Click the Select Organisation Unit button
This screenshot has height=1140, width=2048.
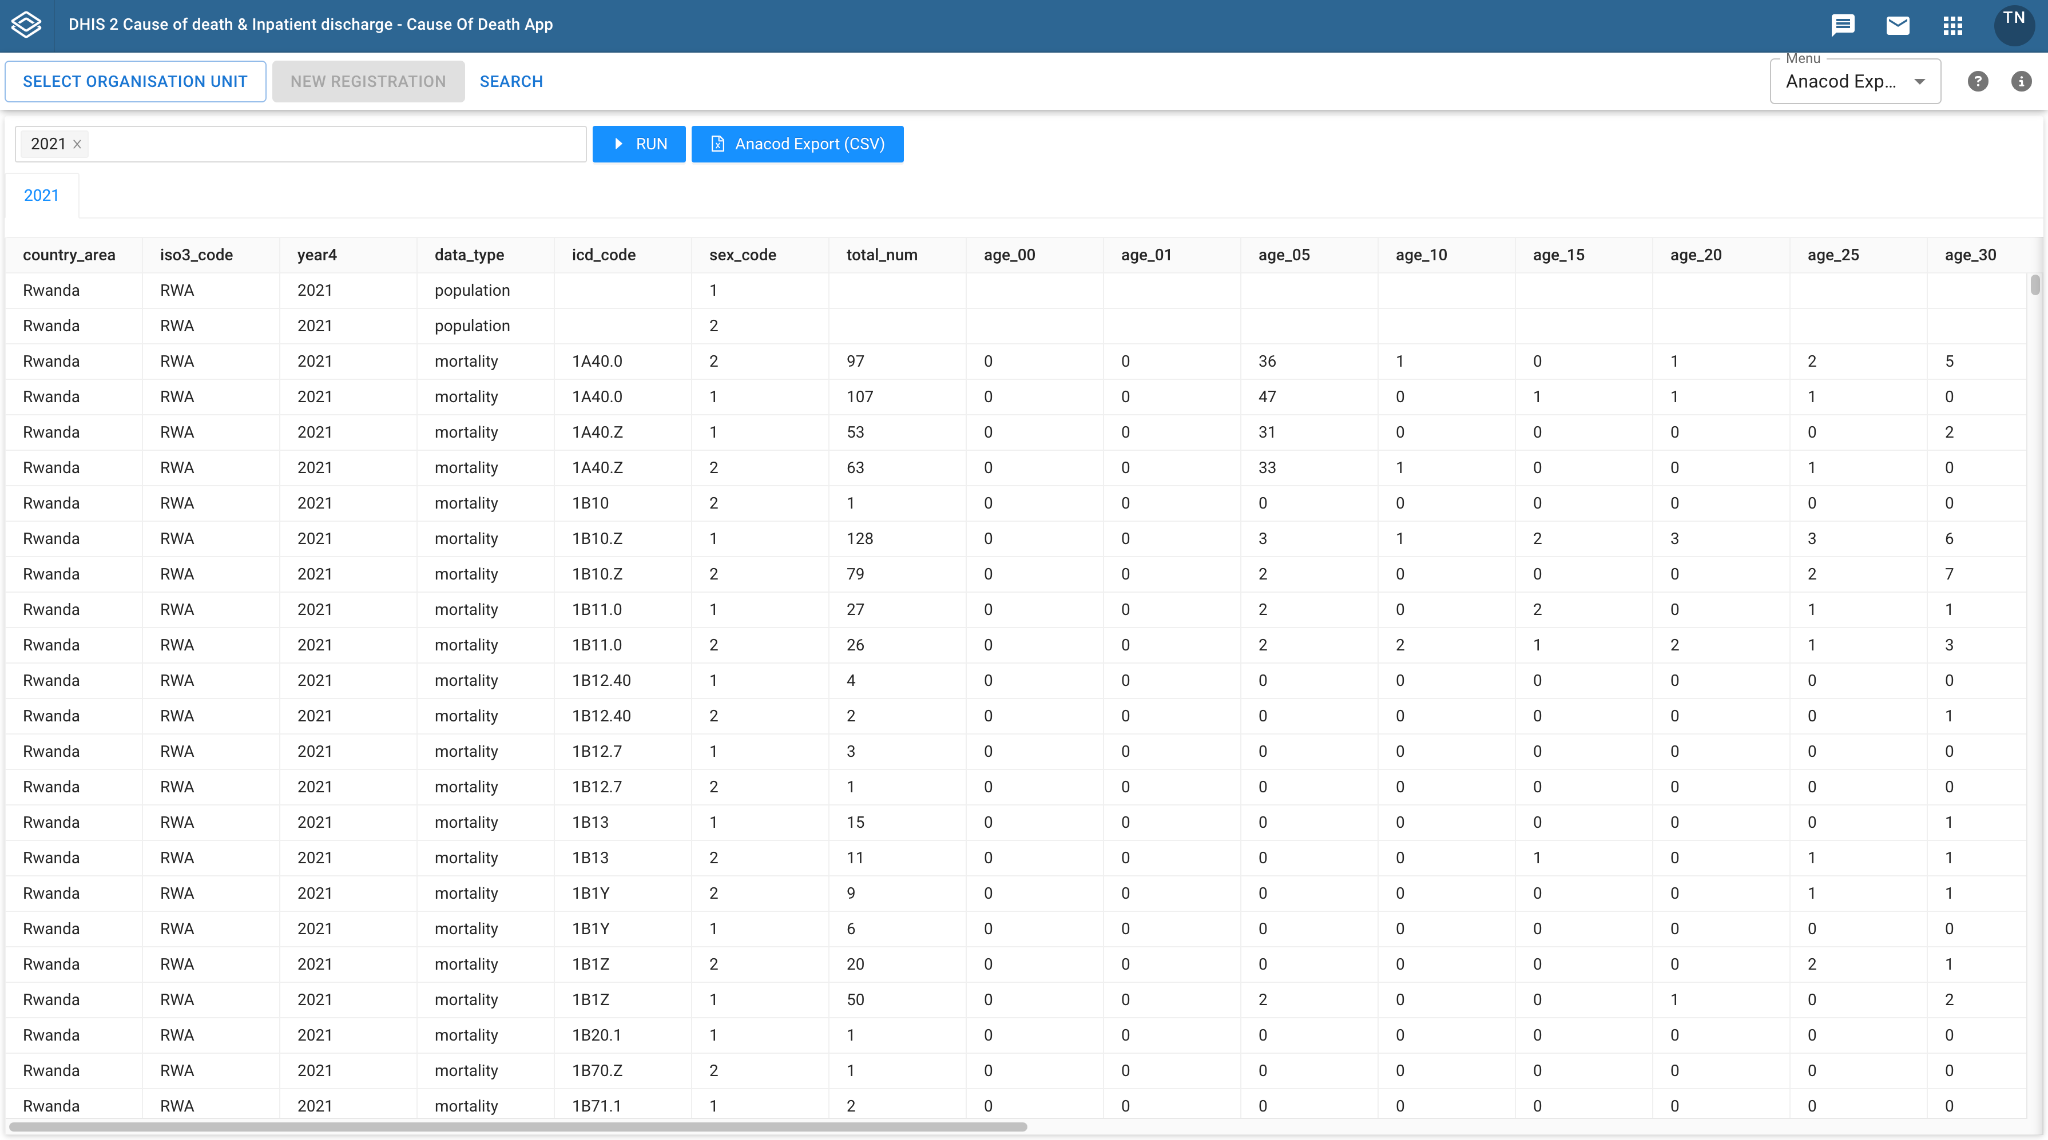pyautogui.click(x=135, y=82)
